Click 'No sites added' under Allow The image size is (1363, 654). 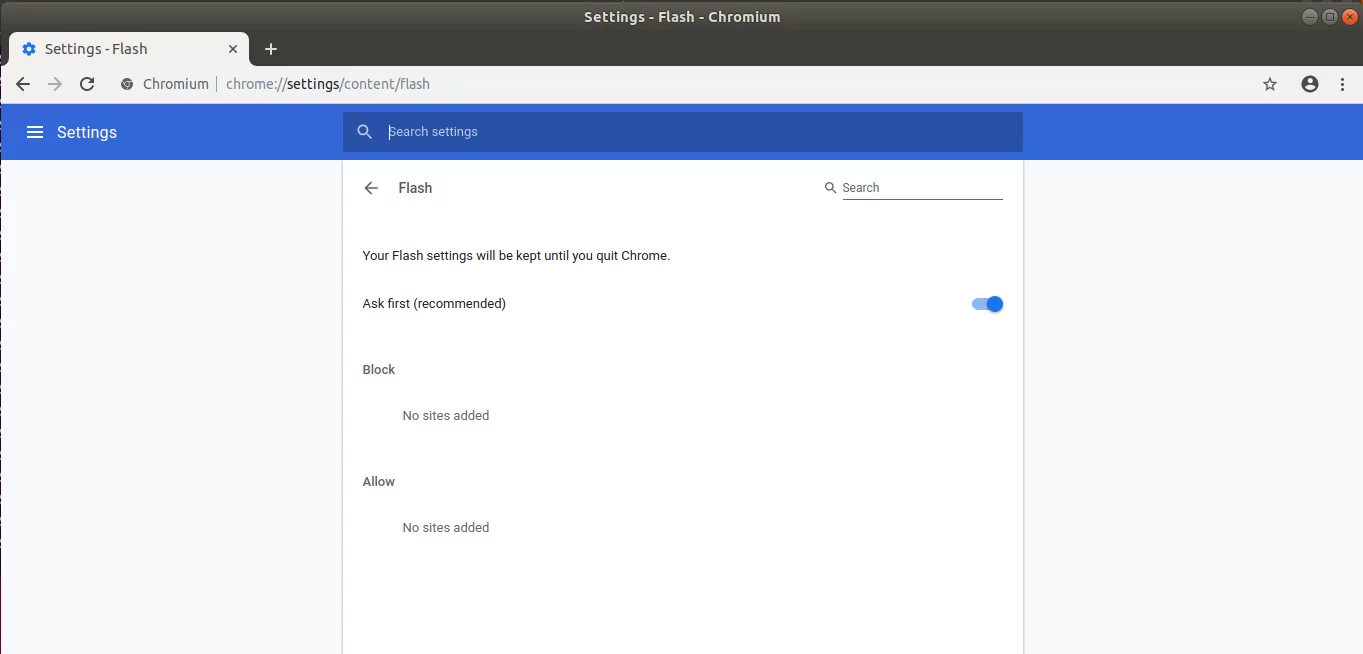(x=446, y=528)
